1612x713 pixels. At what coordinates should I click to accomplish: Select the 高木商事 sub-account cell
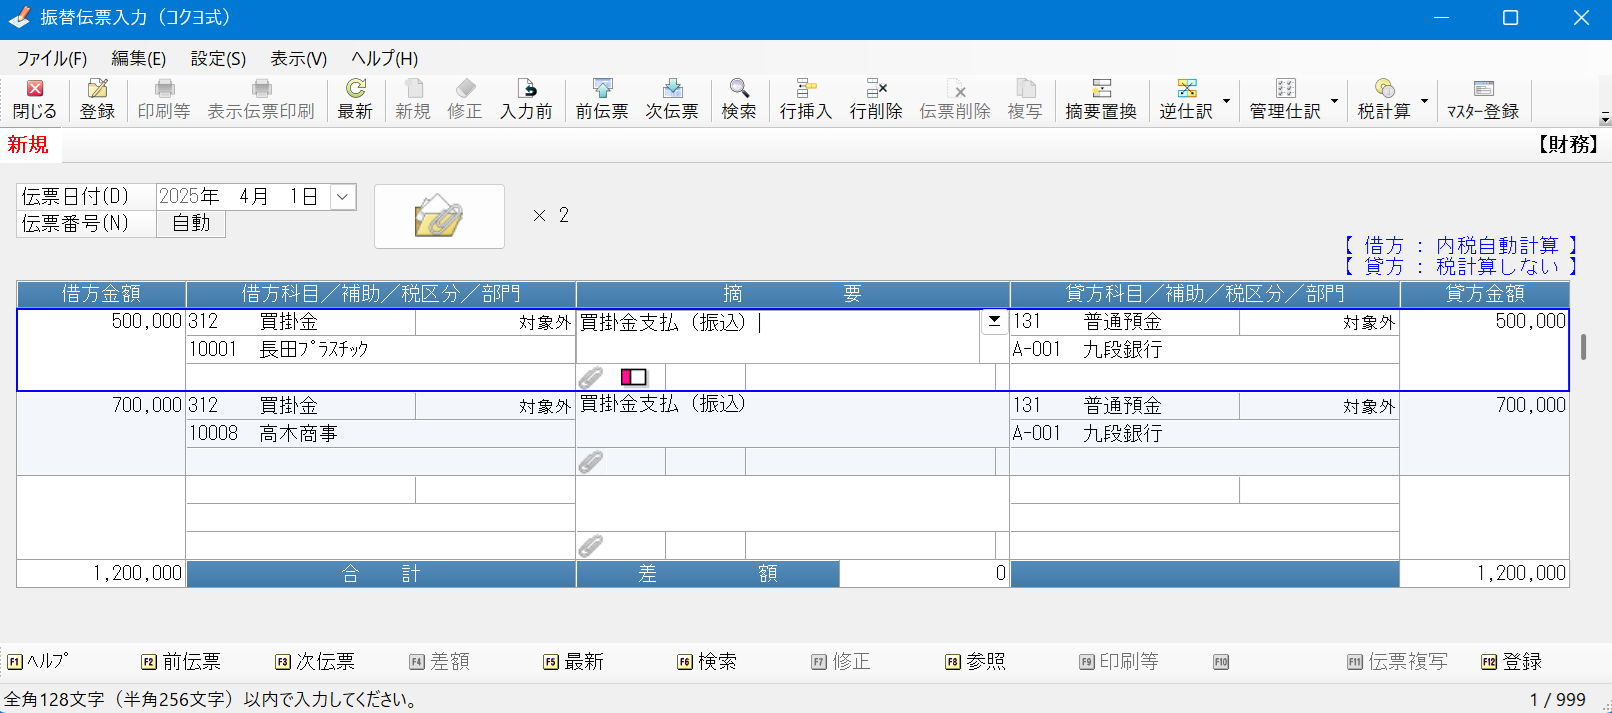point(380,433)
